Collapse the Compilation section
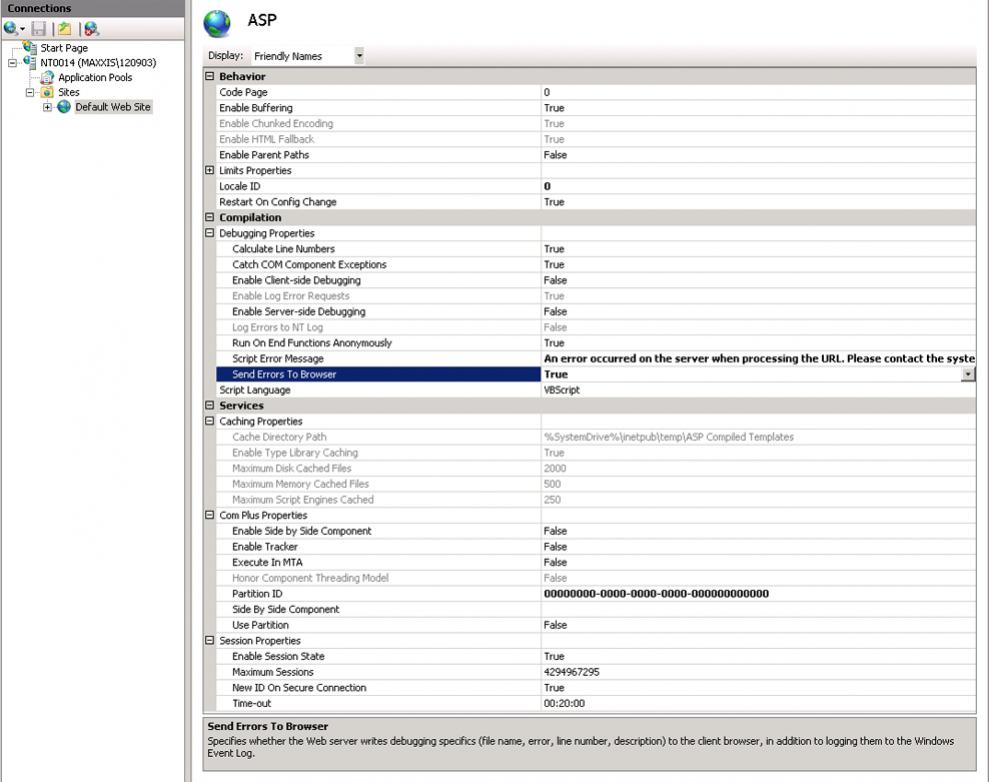 pos(210,217)
